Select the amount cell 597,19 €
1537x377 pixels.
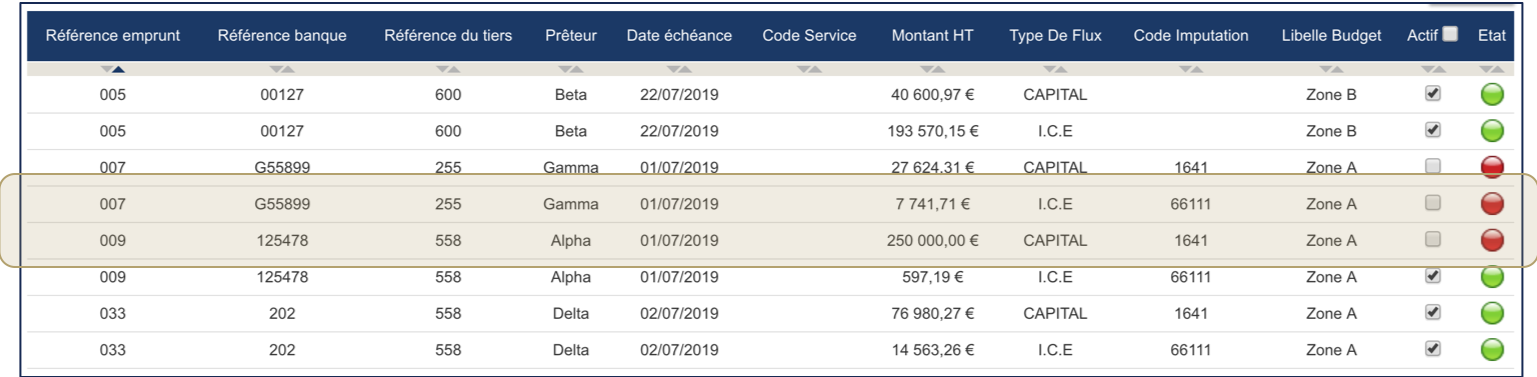click(933, 277)
